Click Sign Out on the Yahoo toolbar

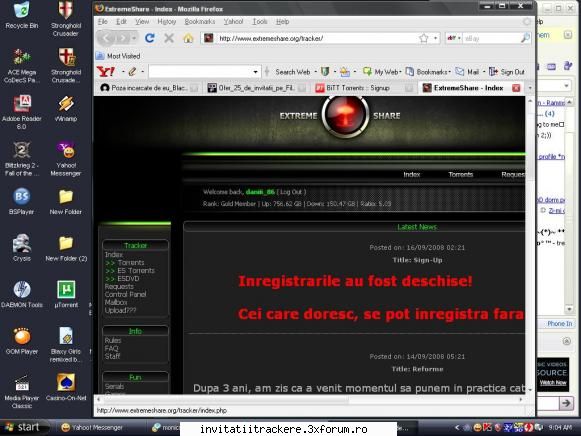click(507, 72)
